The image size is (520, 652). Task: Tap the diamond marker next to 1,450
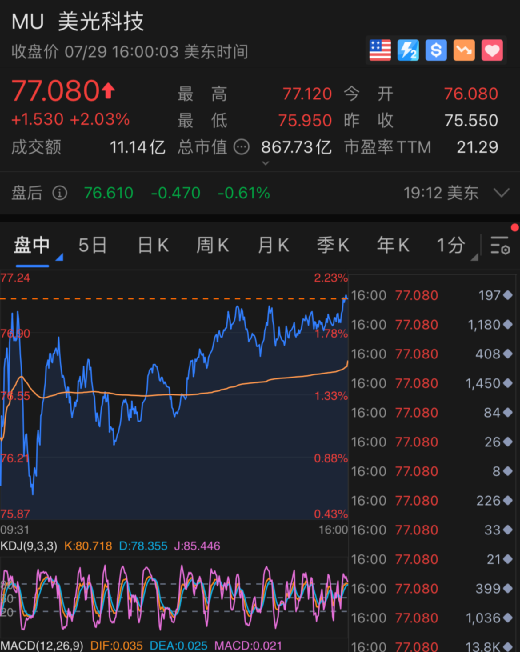508,383
